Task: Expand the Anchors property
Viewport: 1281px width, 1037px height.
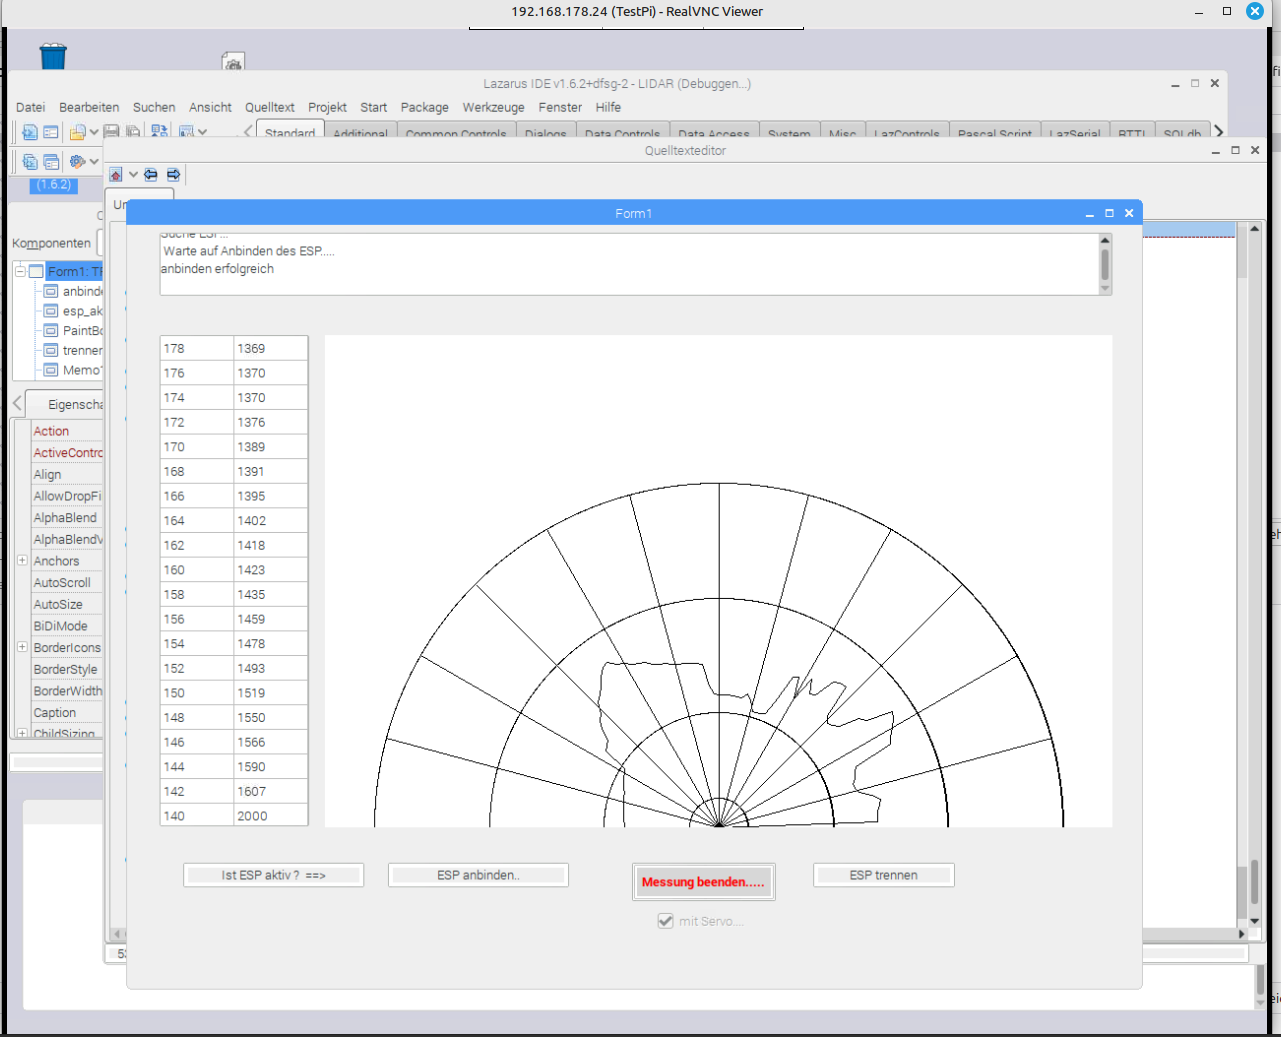Action: tap(22, 561)
